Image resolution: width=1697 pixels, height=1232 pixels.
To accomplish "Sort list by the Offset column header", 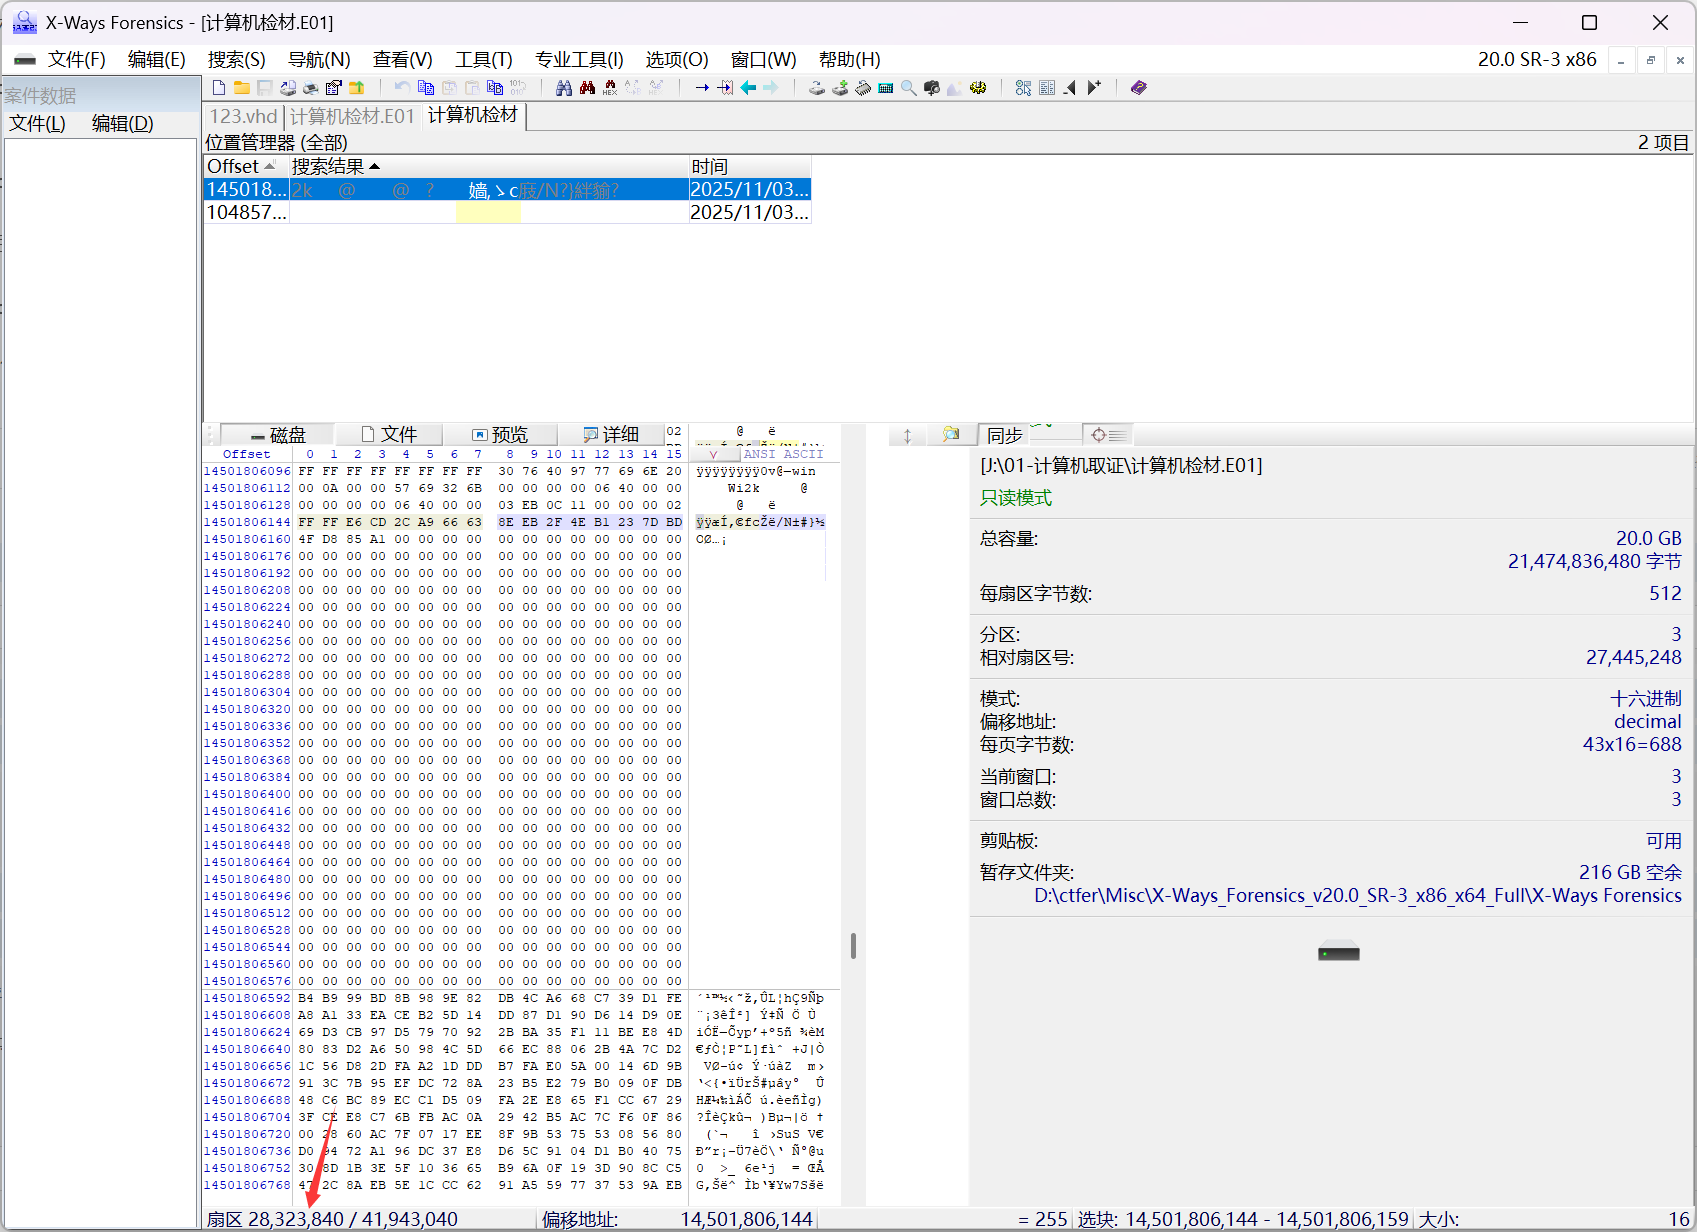I will pos(246,167).
